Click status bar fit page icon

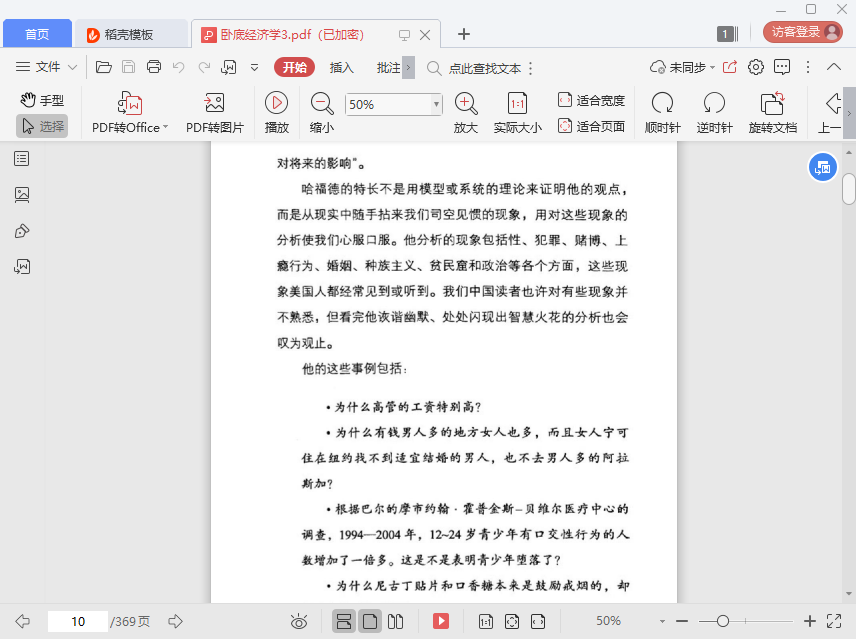click(512, 621)
